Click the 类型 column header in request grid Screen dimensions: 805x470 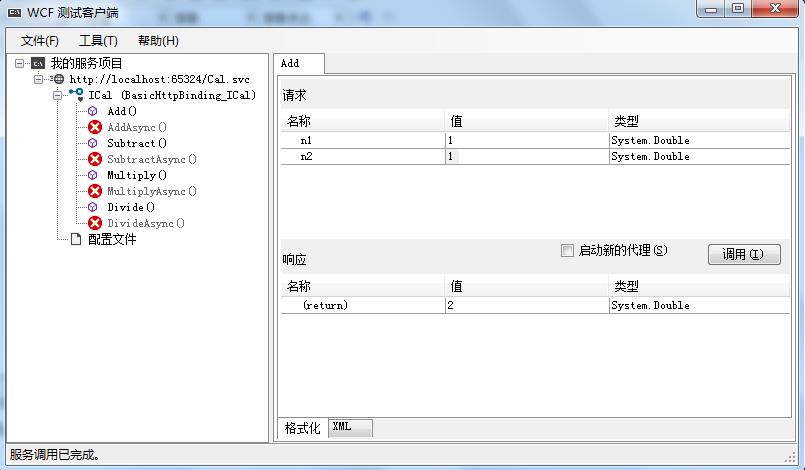pos(699,121)
